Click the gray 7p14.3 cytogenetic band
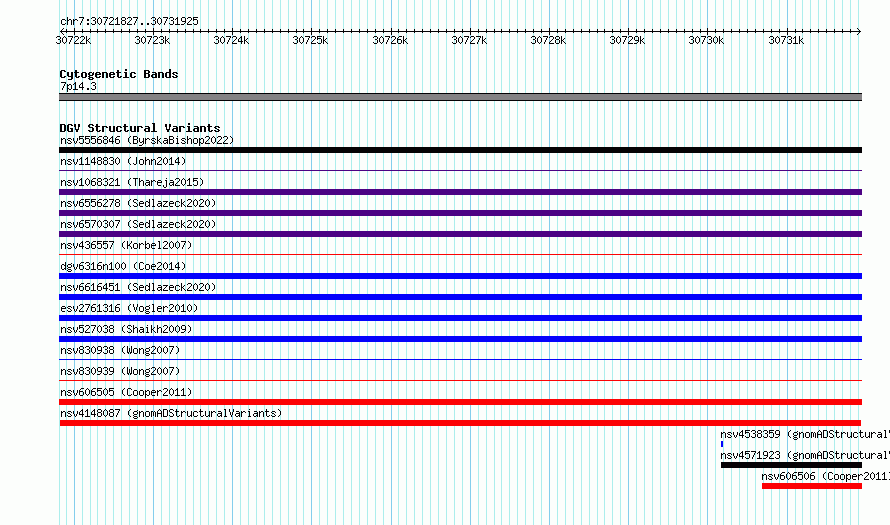Viewport: 890px width, 525px height. (460, 97)
